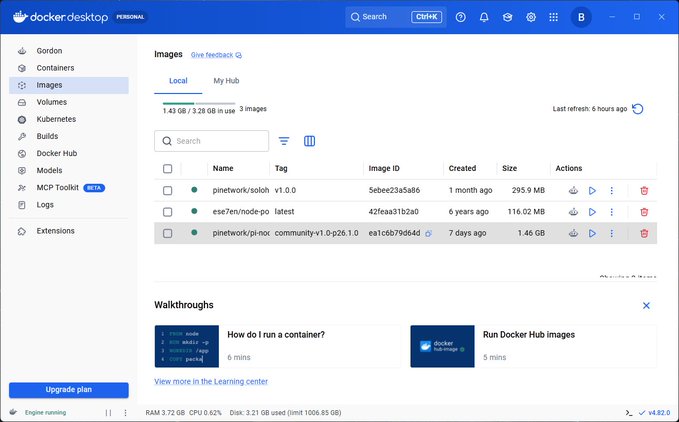Open the filter images icon
Image resolution: width=679 pixels, height=422 pixels.
point(284,141)
